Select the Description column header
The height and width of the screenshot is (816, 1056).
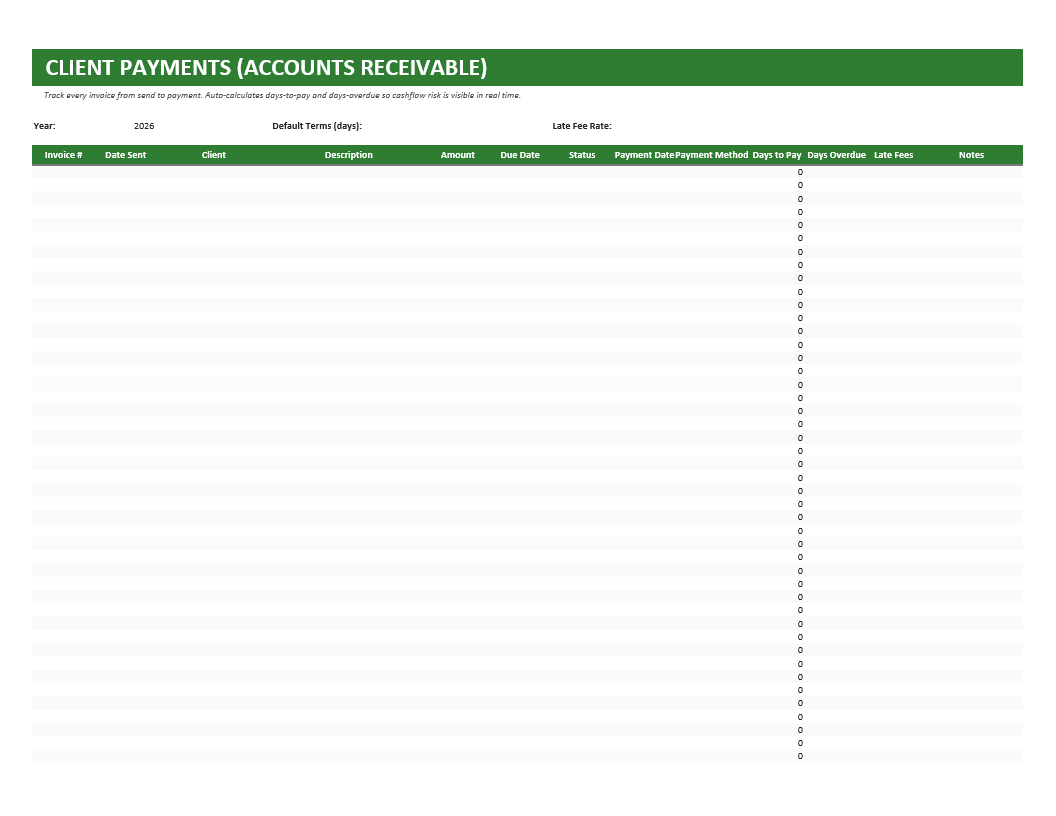tap(348, 155)
